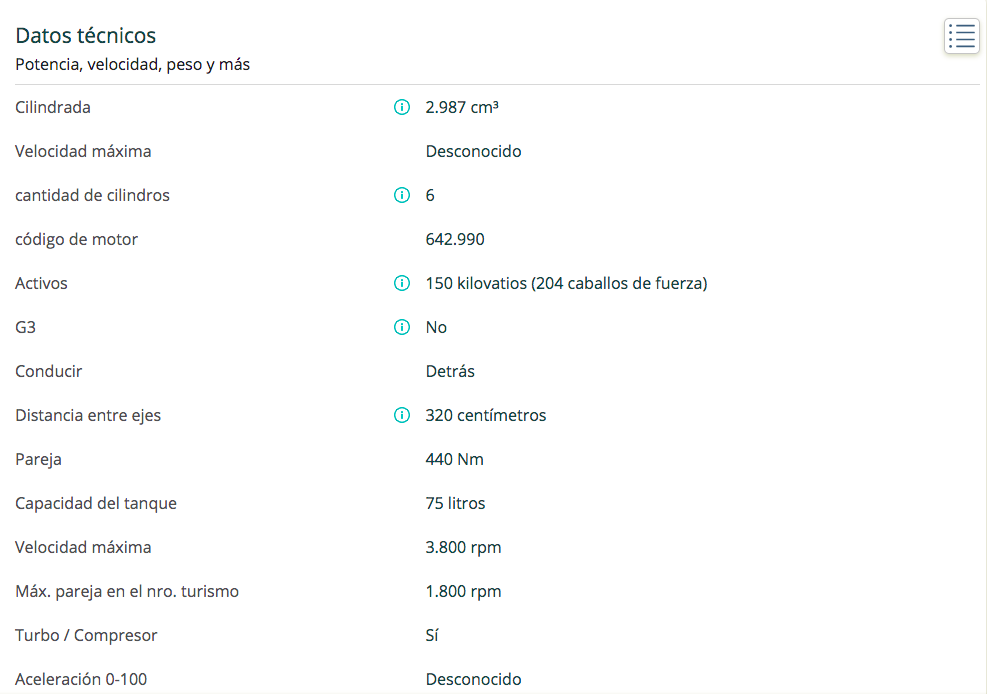
Task: Click info icon next to Cilindrada
Action: click(402, 107)
